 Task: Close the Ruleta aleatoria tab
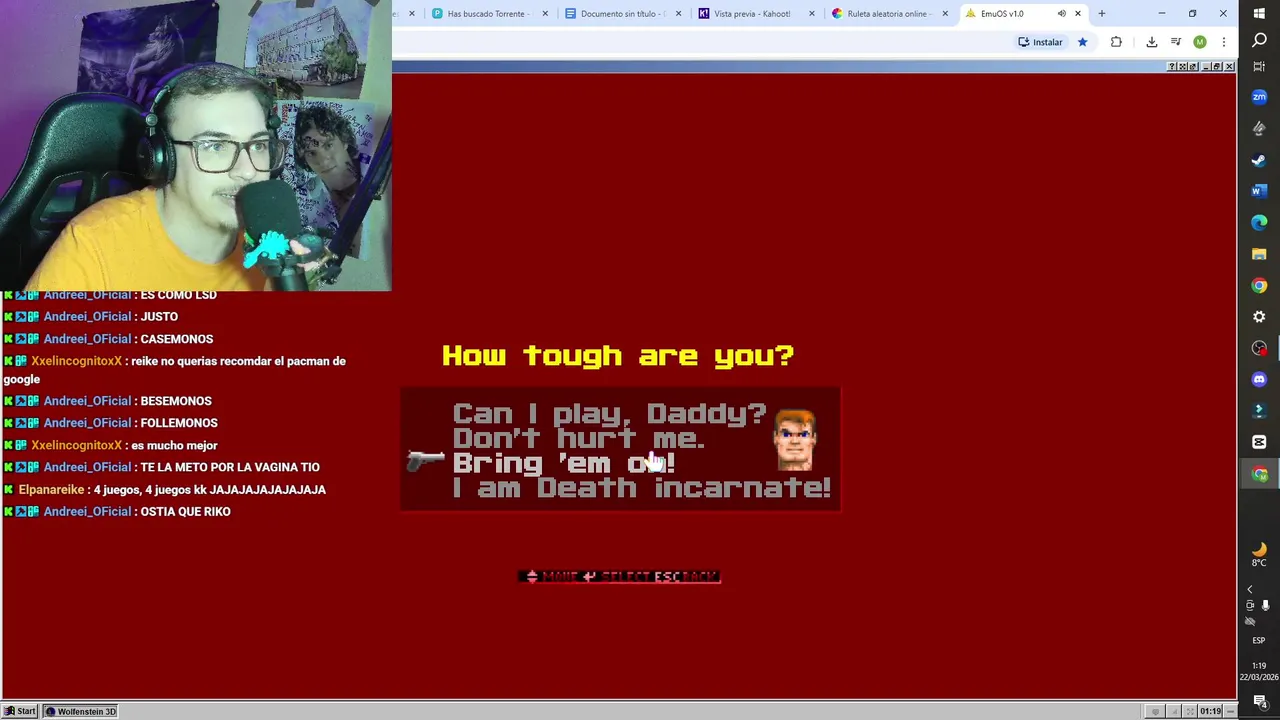945,14
